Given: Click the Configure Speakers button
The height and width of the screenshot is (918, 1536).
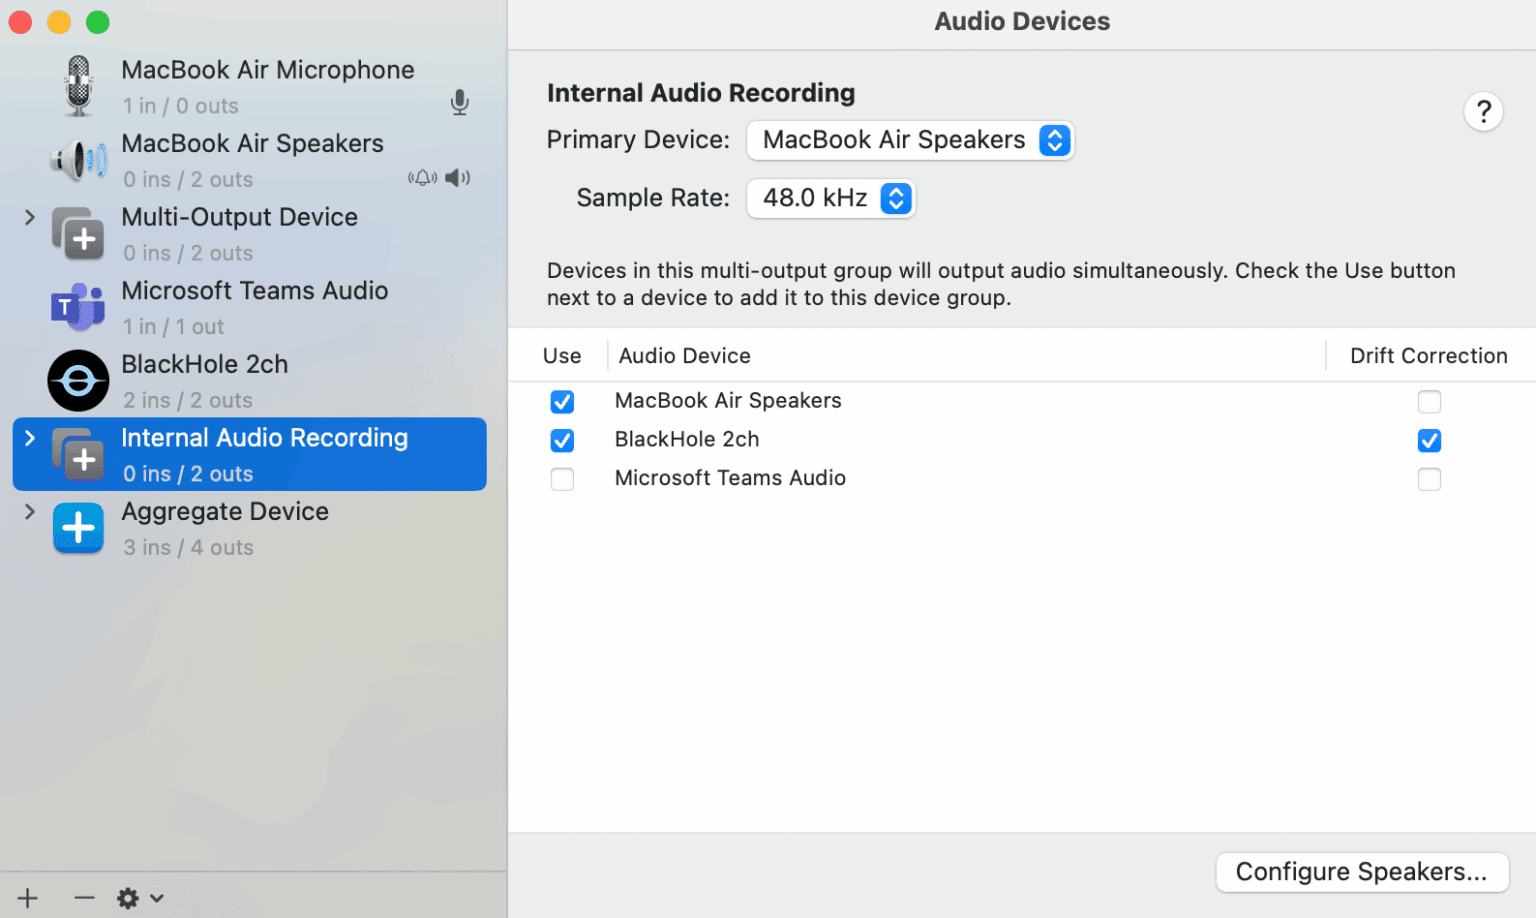Looking at the screenshot, I should coord(1362,871).
